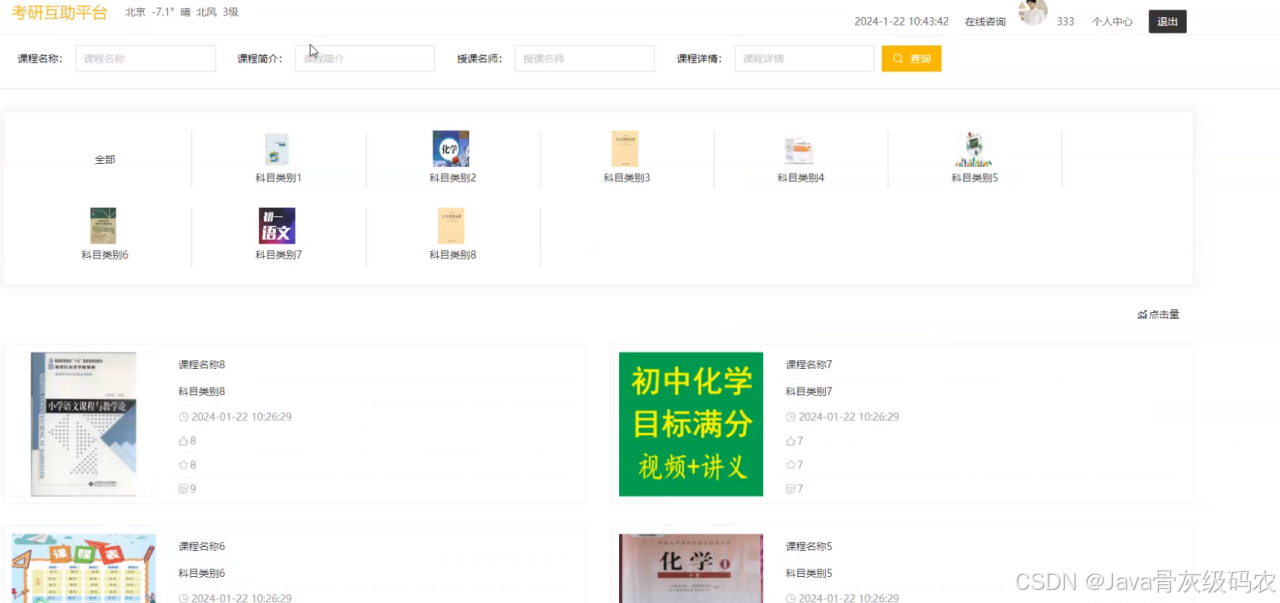Click the 点击量 sort icon
This screenshot has width=1280, height=603.
coord(1143,313)
